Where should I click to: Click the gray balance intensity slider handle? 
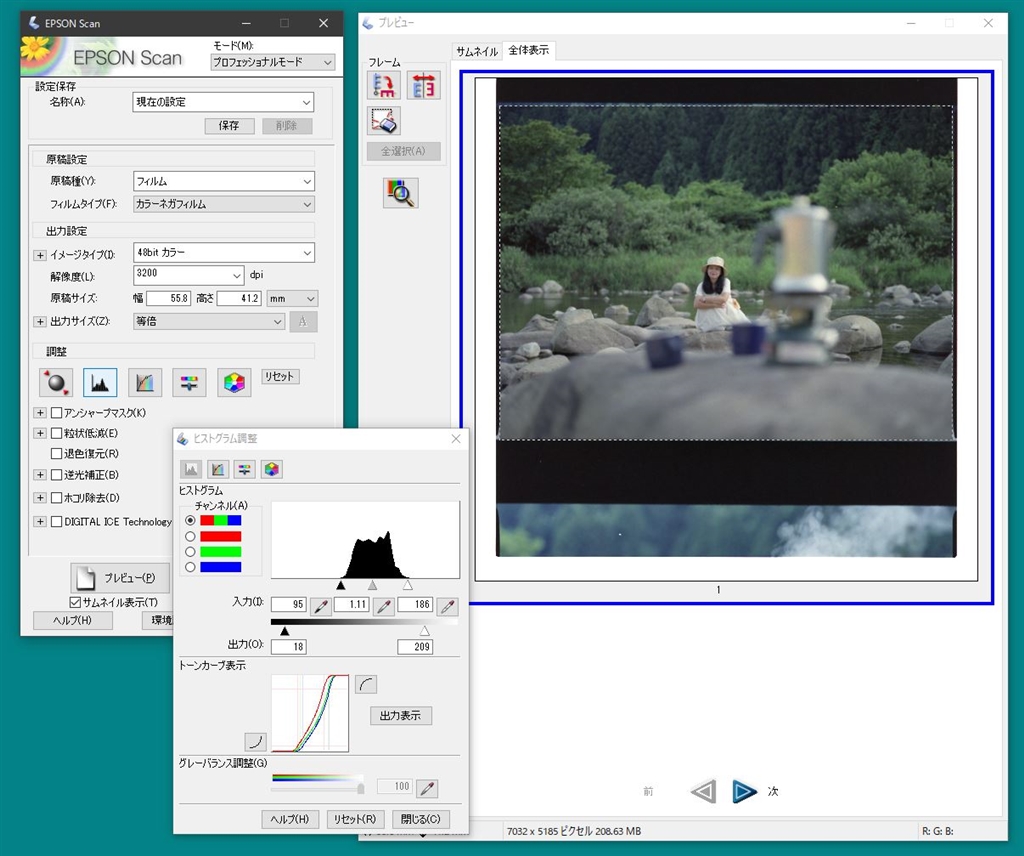tap(360, 788)
